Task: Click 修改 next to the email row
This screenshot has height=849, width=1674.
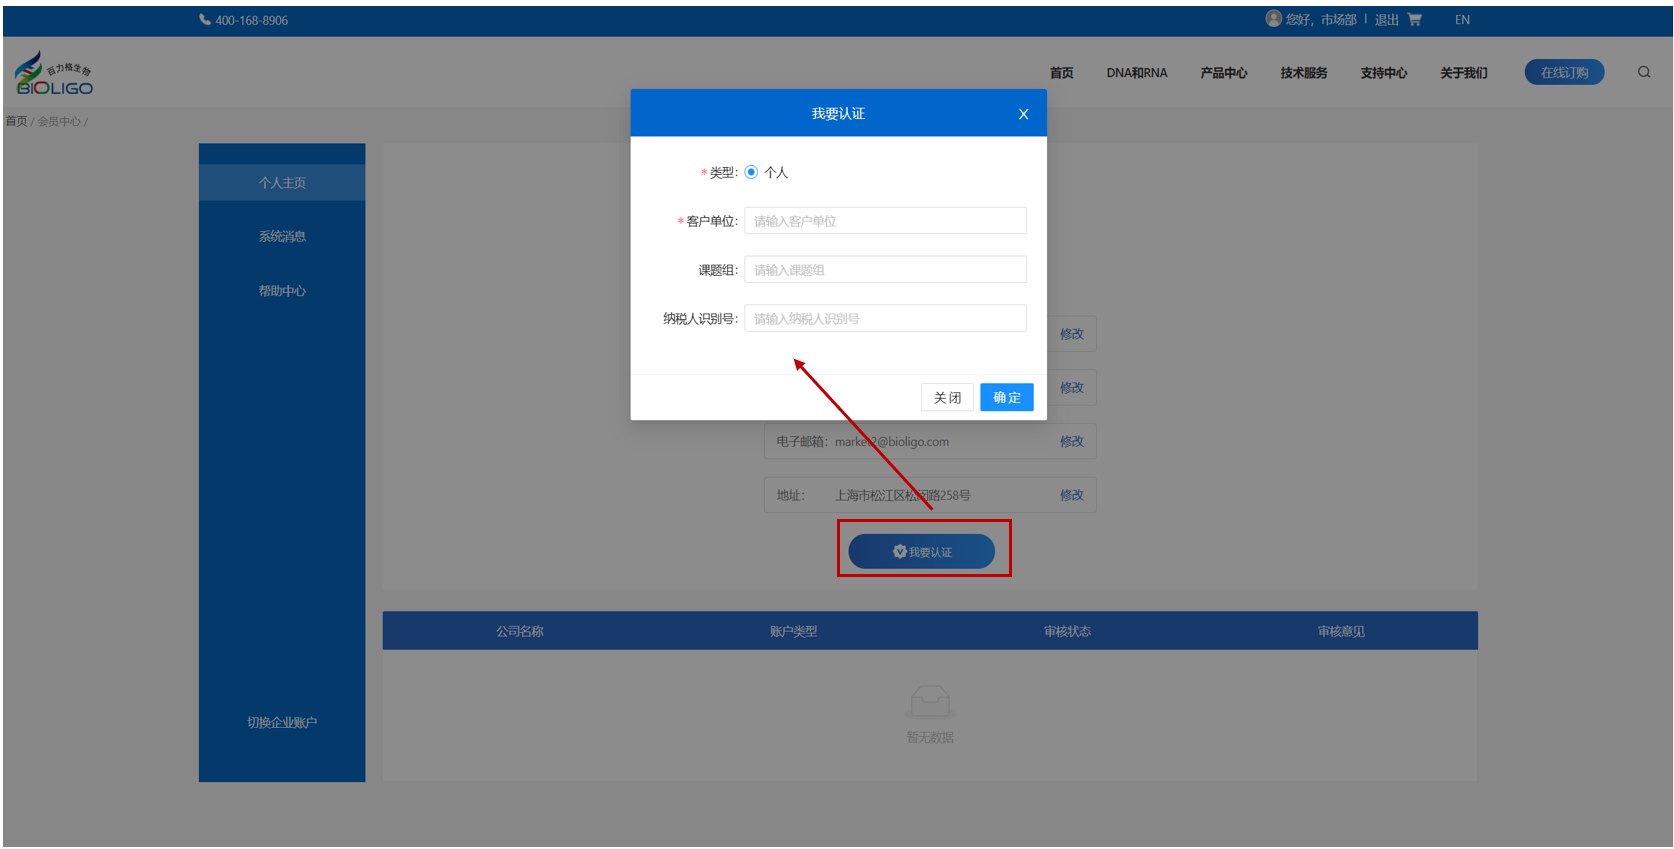Action: 1072,441
